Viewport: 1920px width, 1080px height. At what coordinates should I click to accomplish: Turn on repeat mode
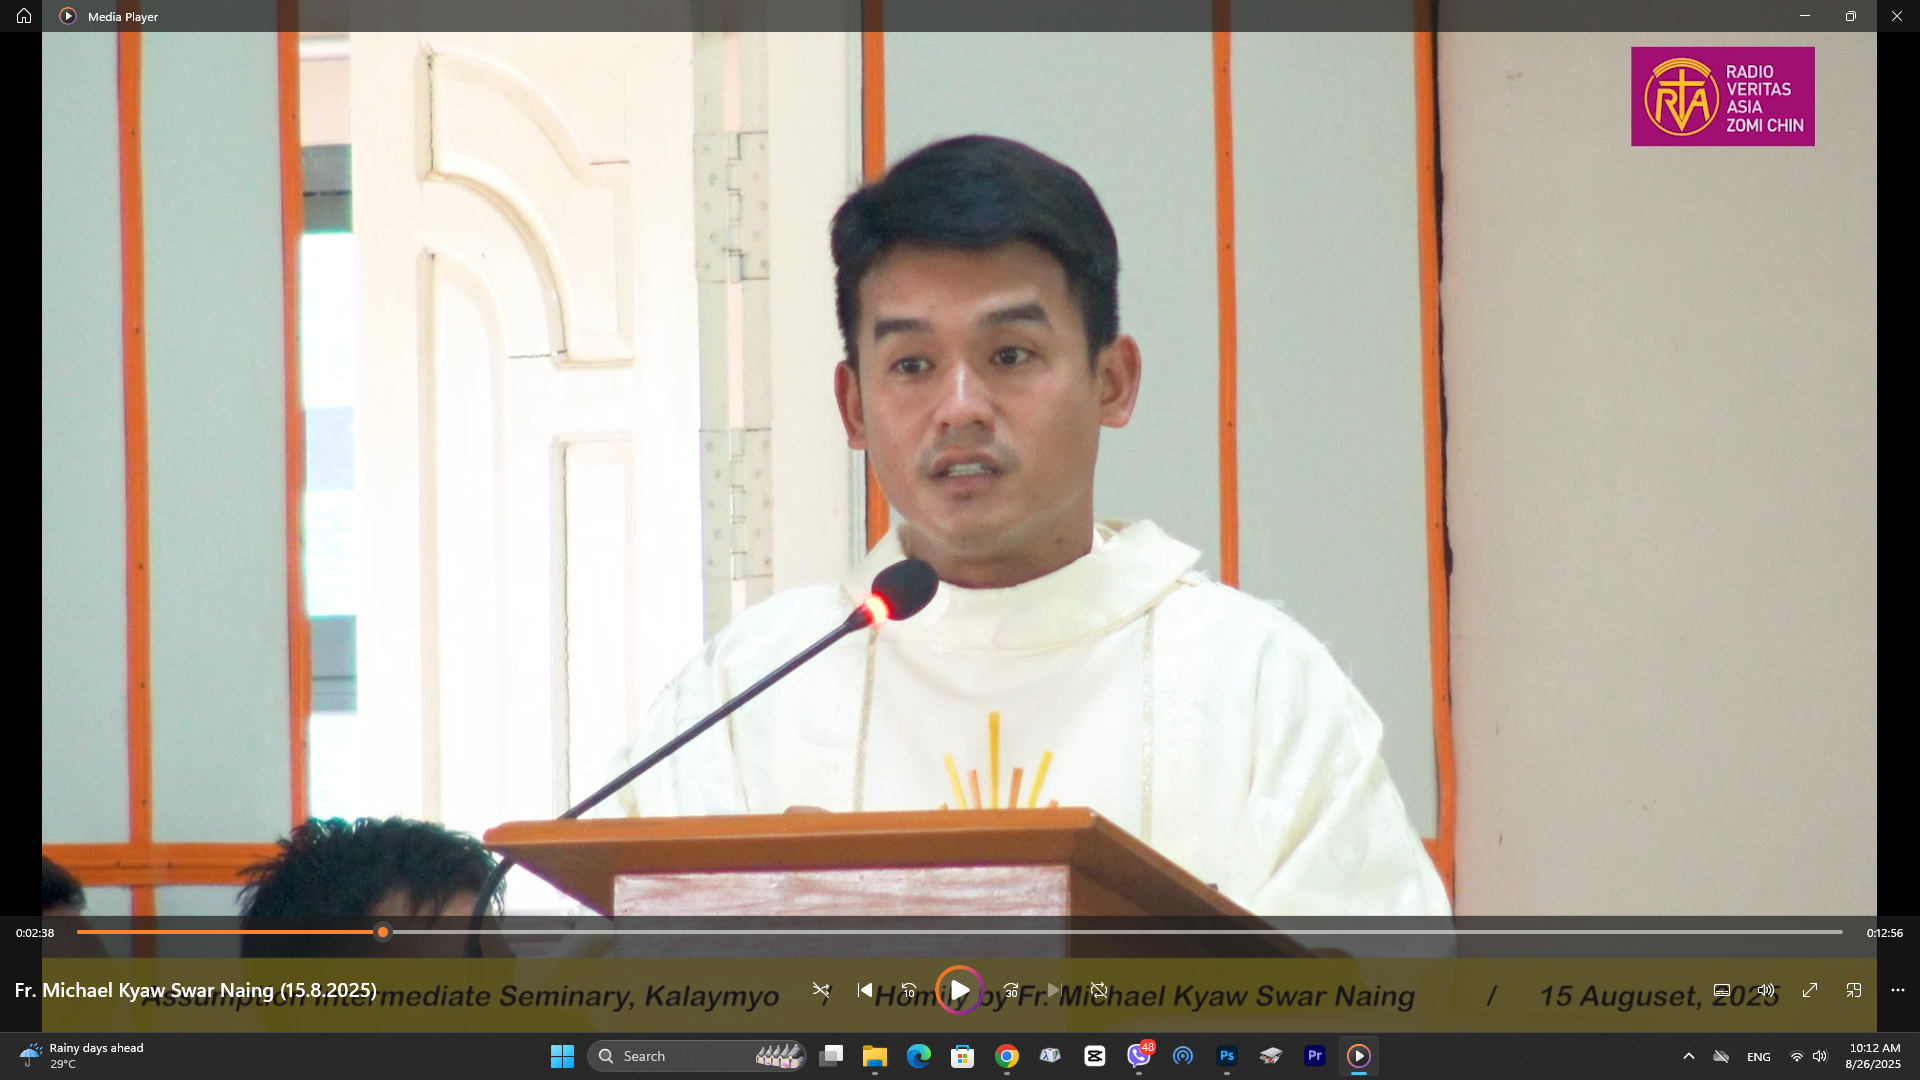coord(1099,990)
